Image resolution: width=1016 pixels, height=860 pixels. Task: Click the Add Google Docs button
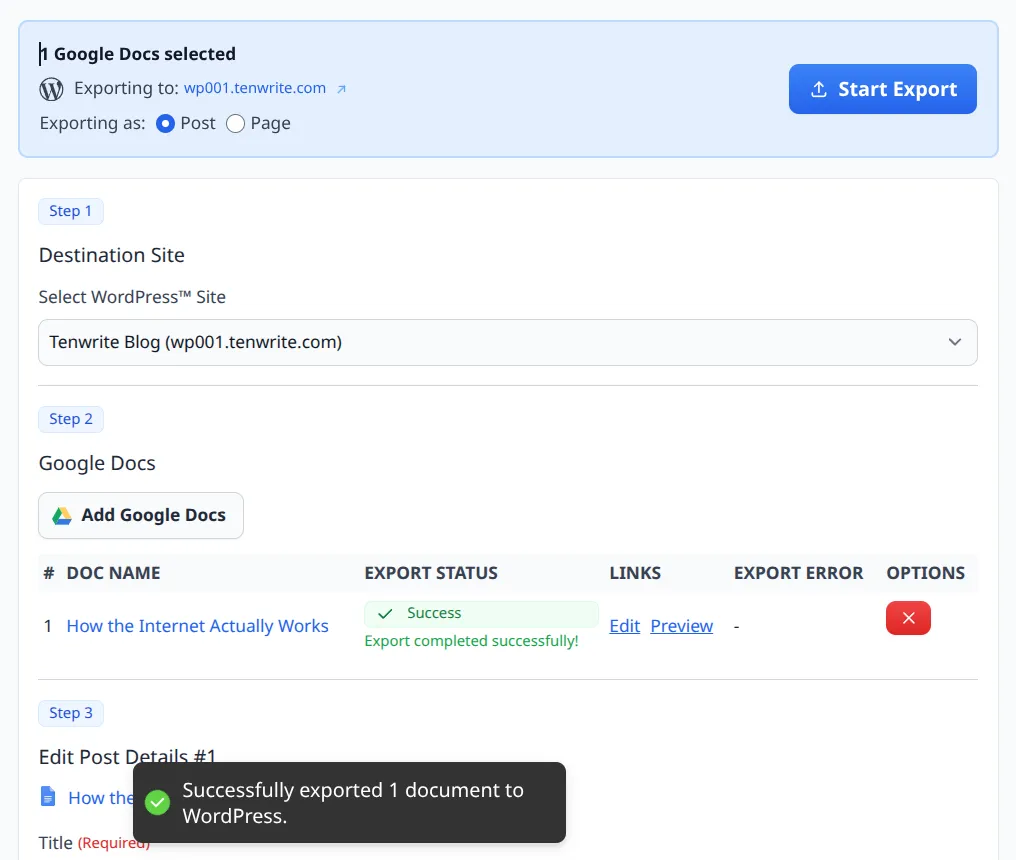[140, 514]
